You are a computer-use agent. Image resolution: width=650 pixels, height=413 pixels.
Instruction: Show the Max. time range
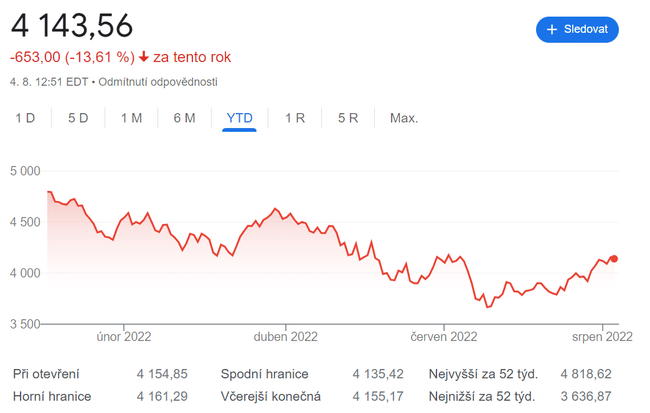coord(404,118)
